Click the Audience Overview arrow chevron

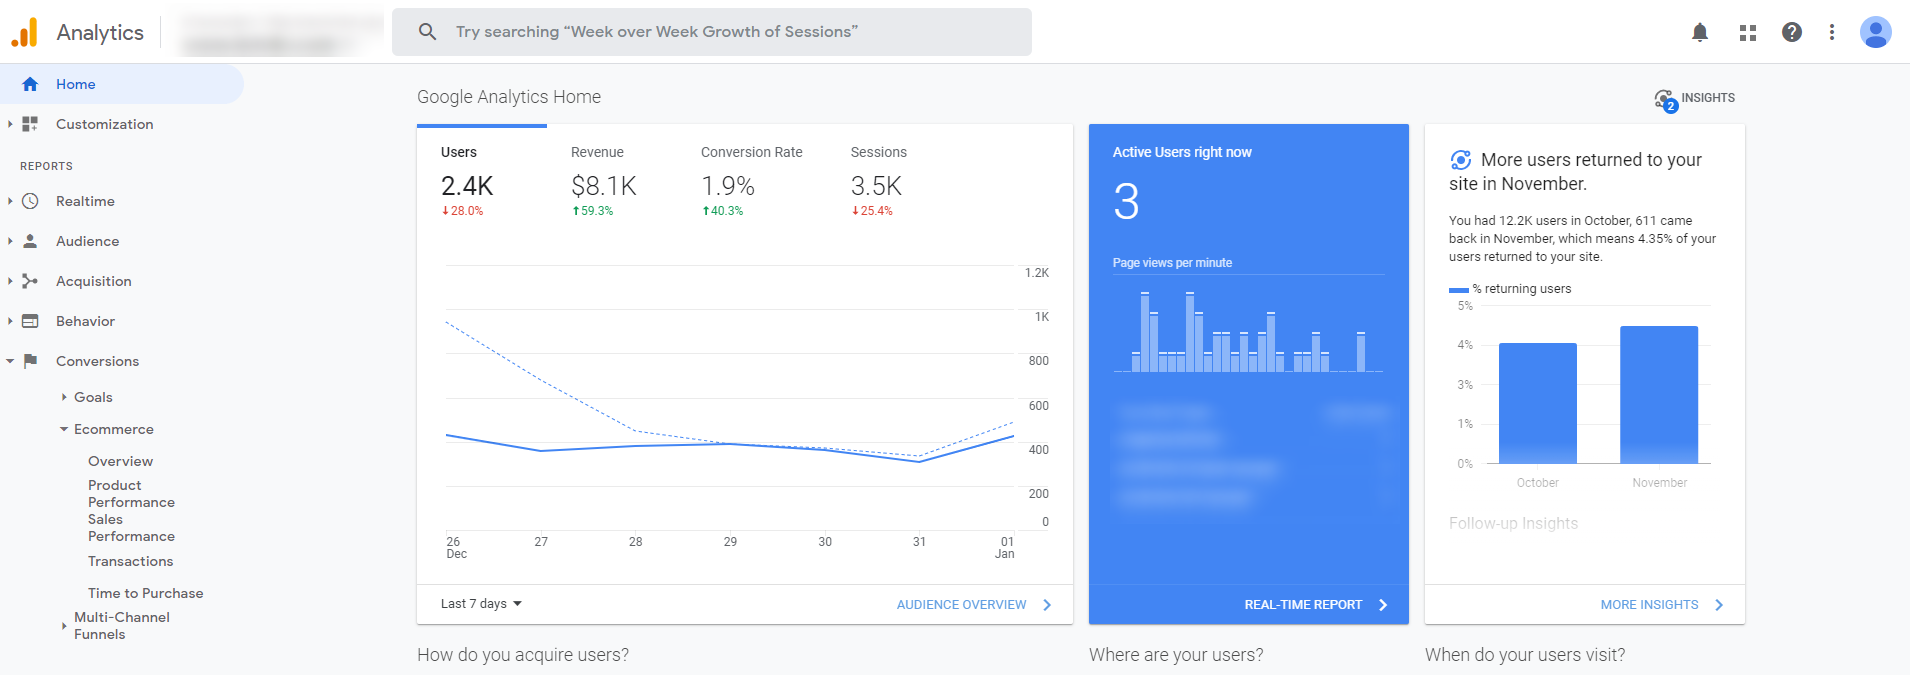(1047, 605)
